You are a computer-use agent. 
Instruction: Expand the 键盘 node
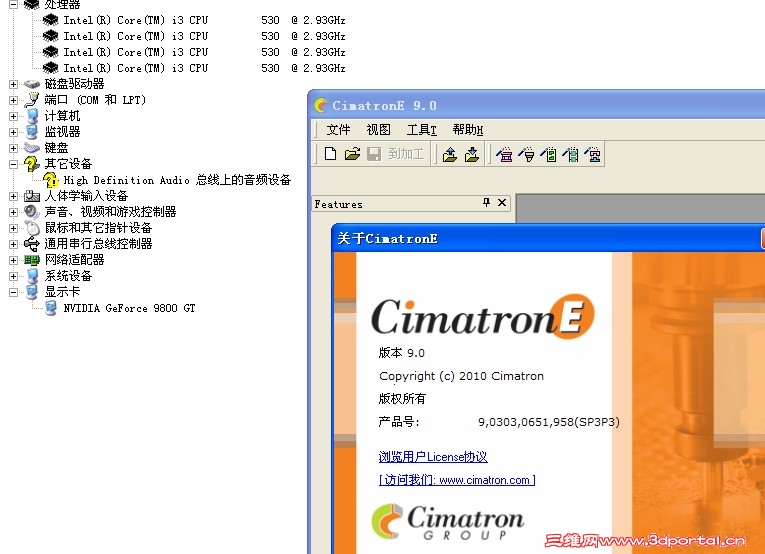(14, 148)
